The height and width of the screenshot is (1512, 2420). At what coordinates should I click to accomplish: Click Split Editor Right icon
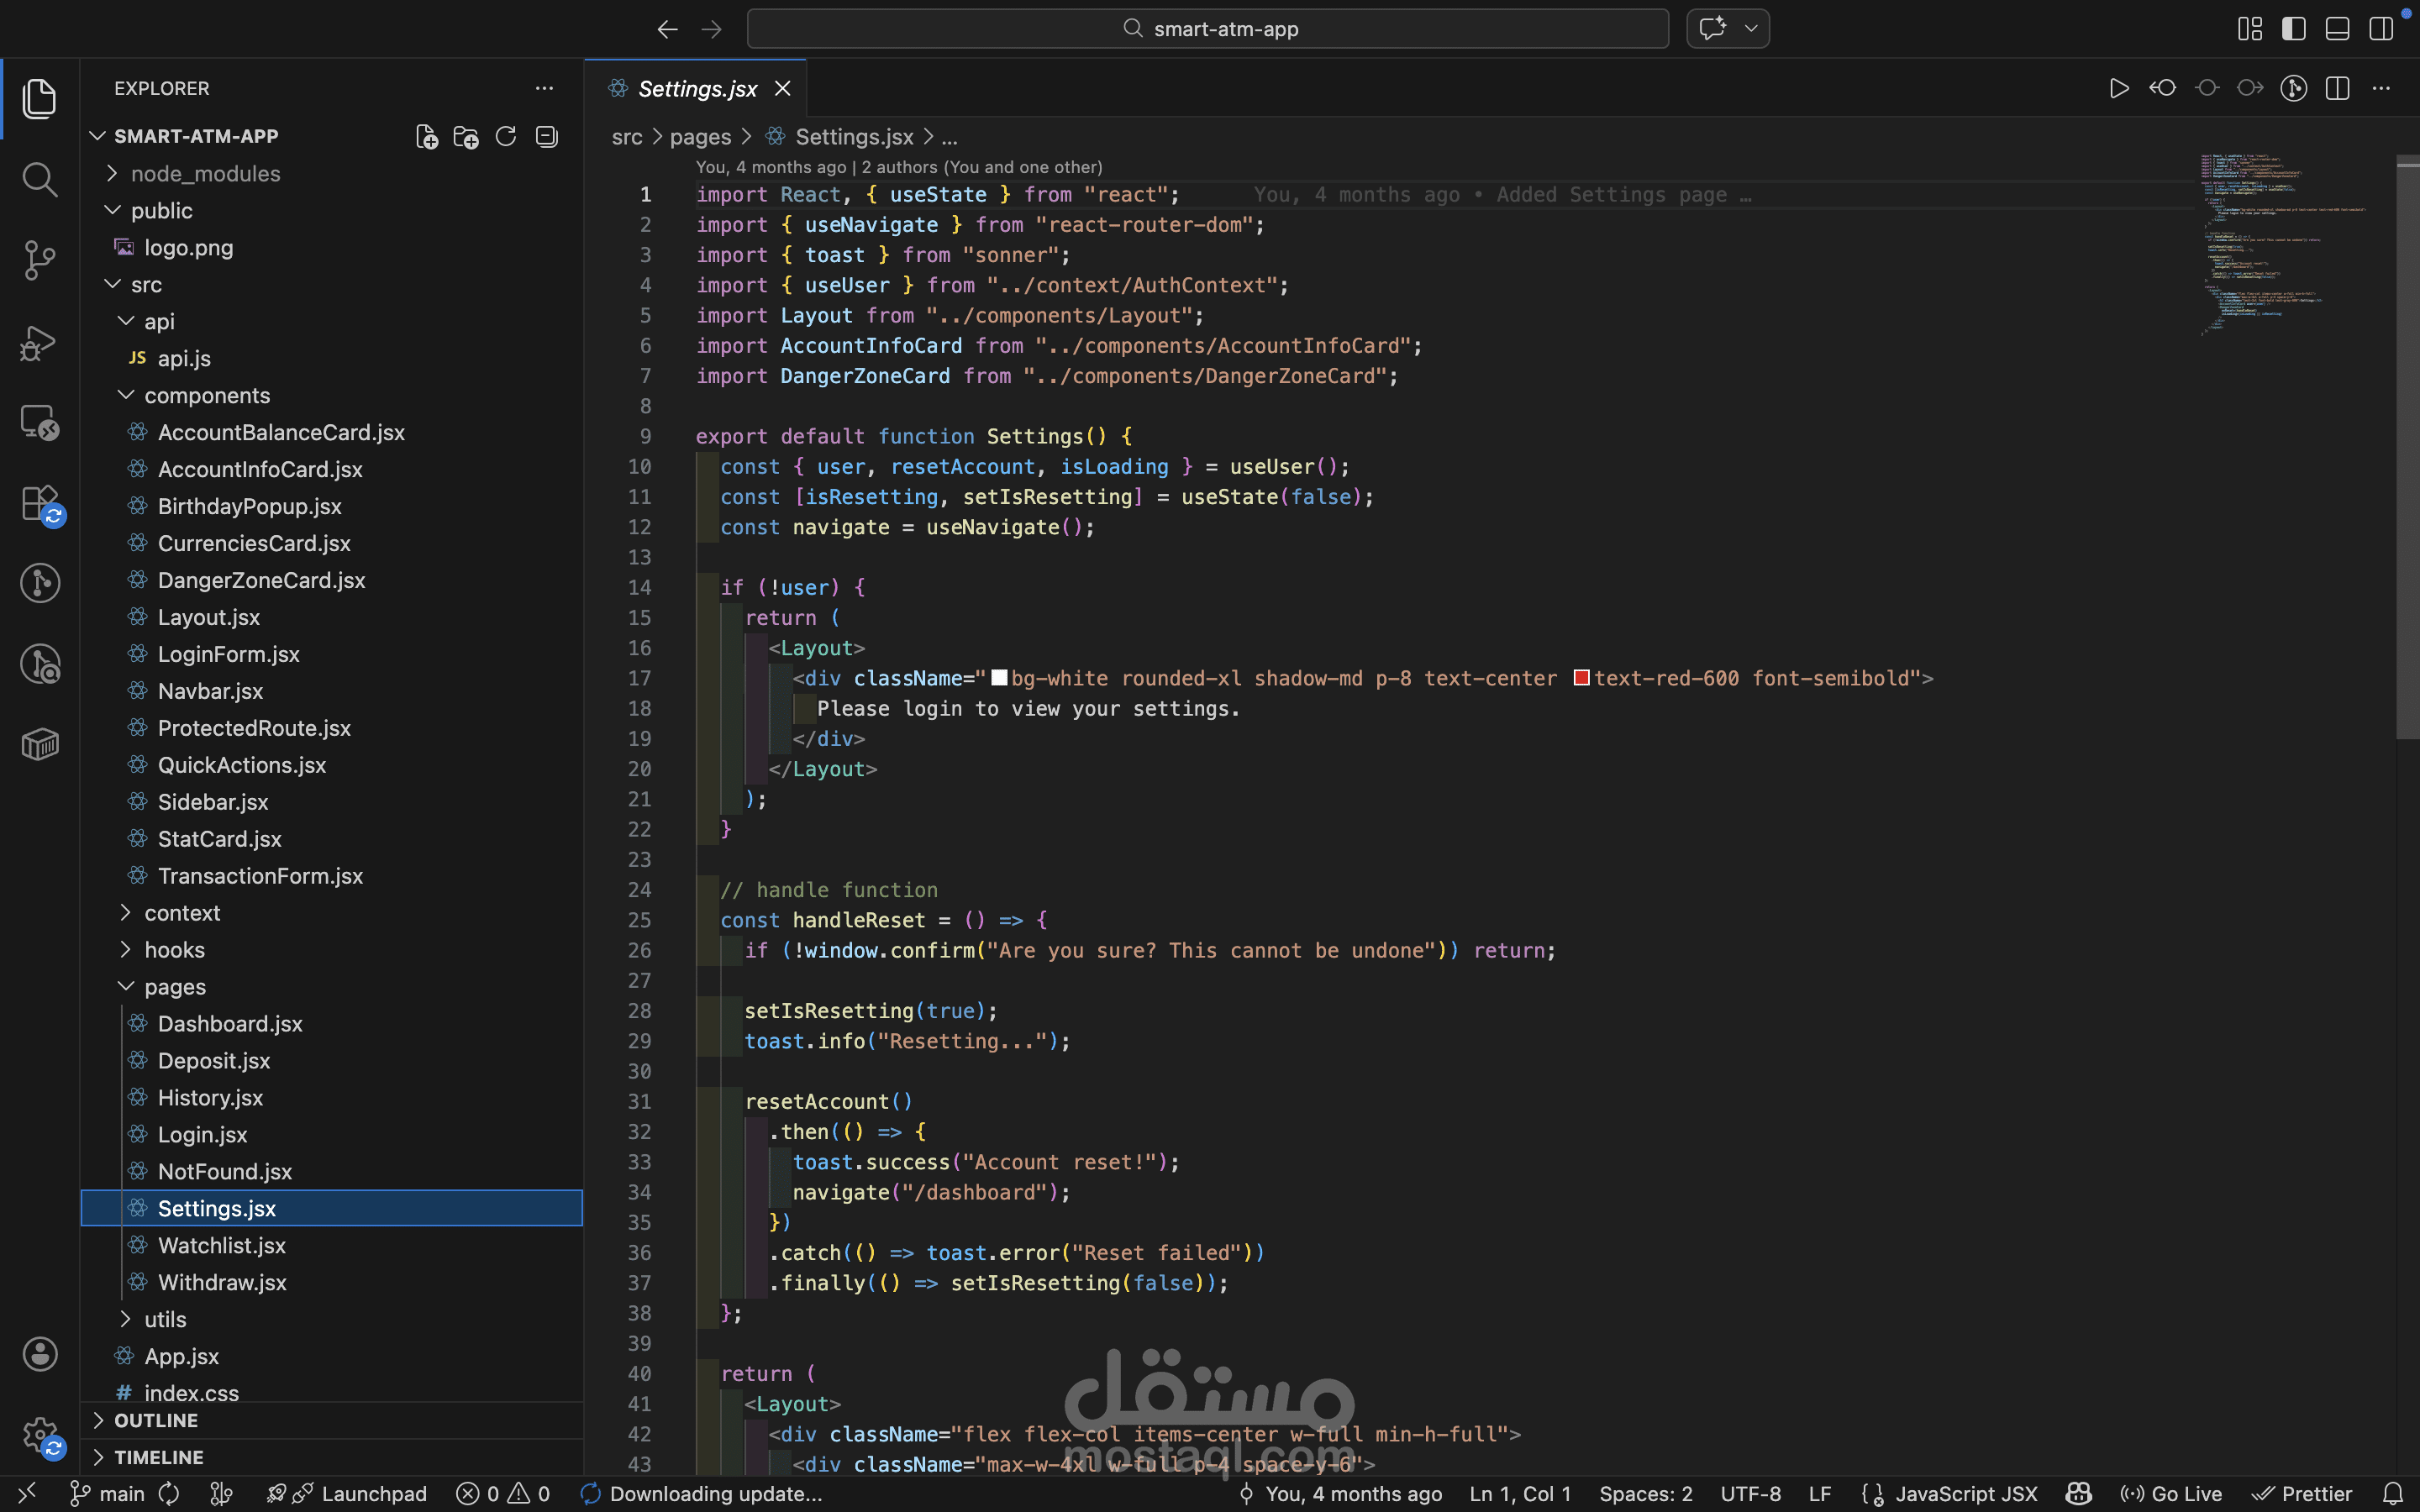point(2337,89)
